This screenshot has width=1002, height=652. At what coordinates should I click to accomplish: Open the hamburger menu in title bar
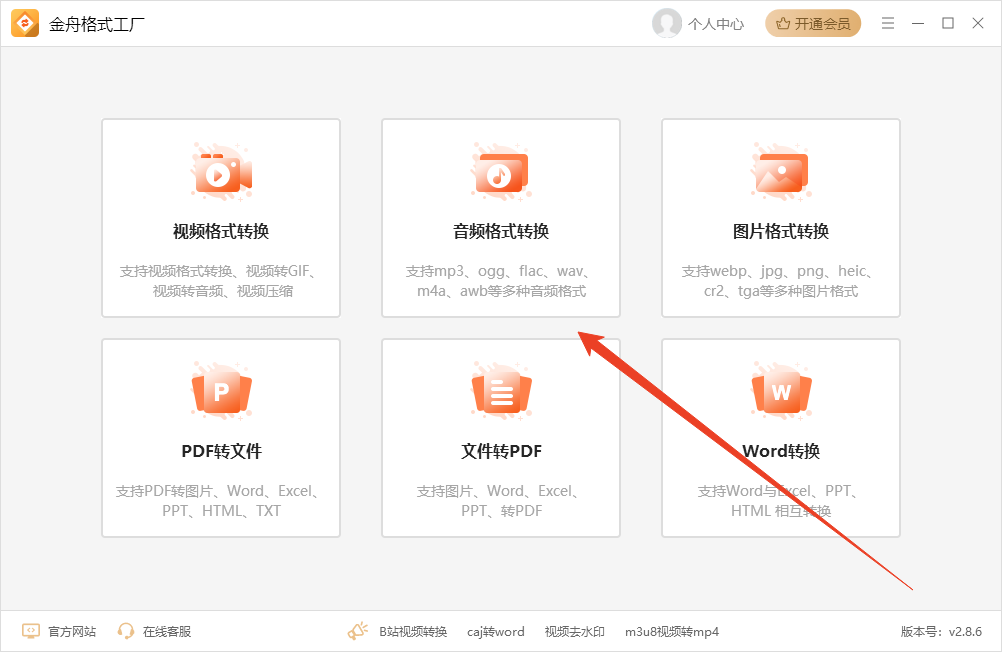click(x=888, y=23)
